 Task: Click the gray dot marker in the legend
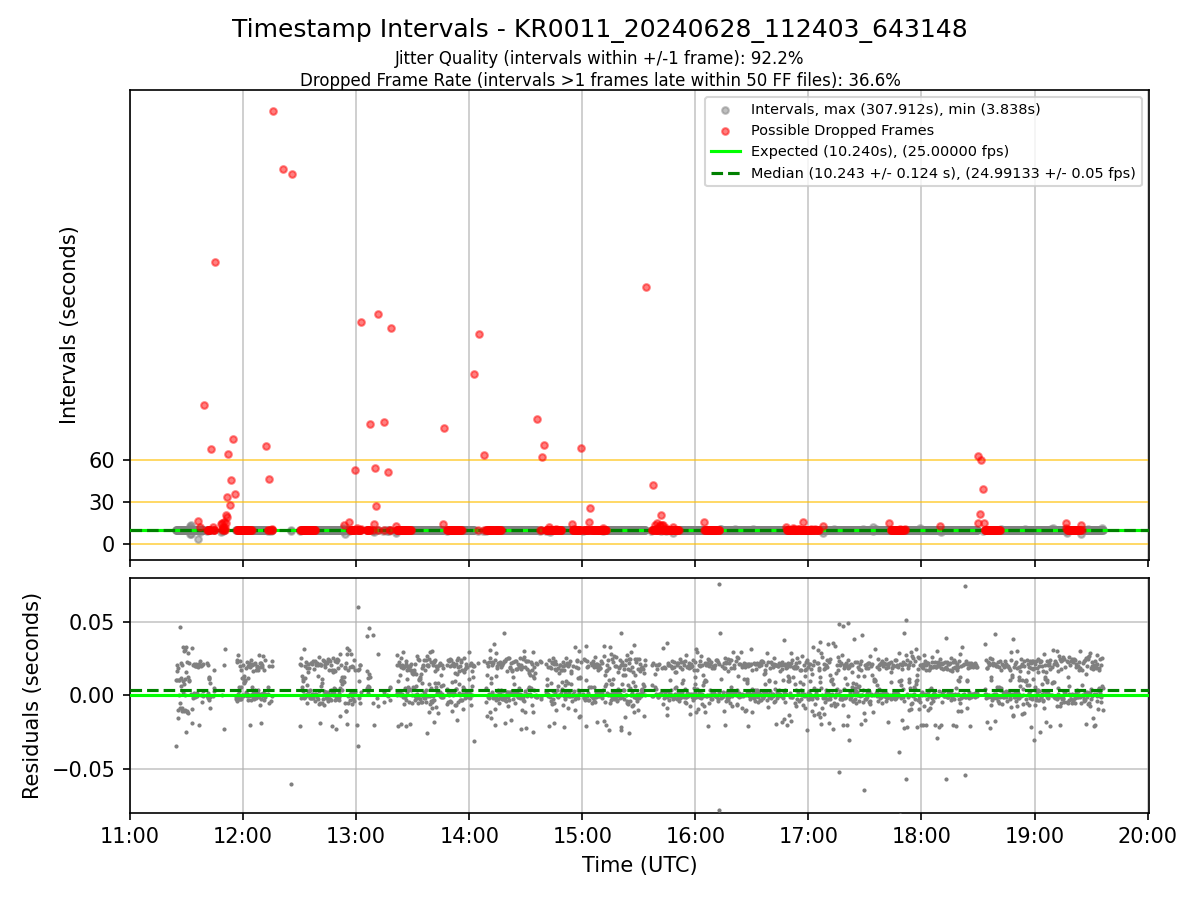[726, 110]
